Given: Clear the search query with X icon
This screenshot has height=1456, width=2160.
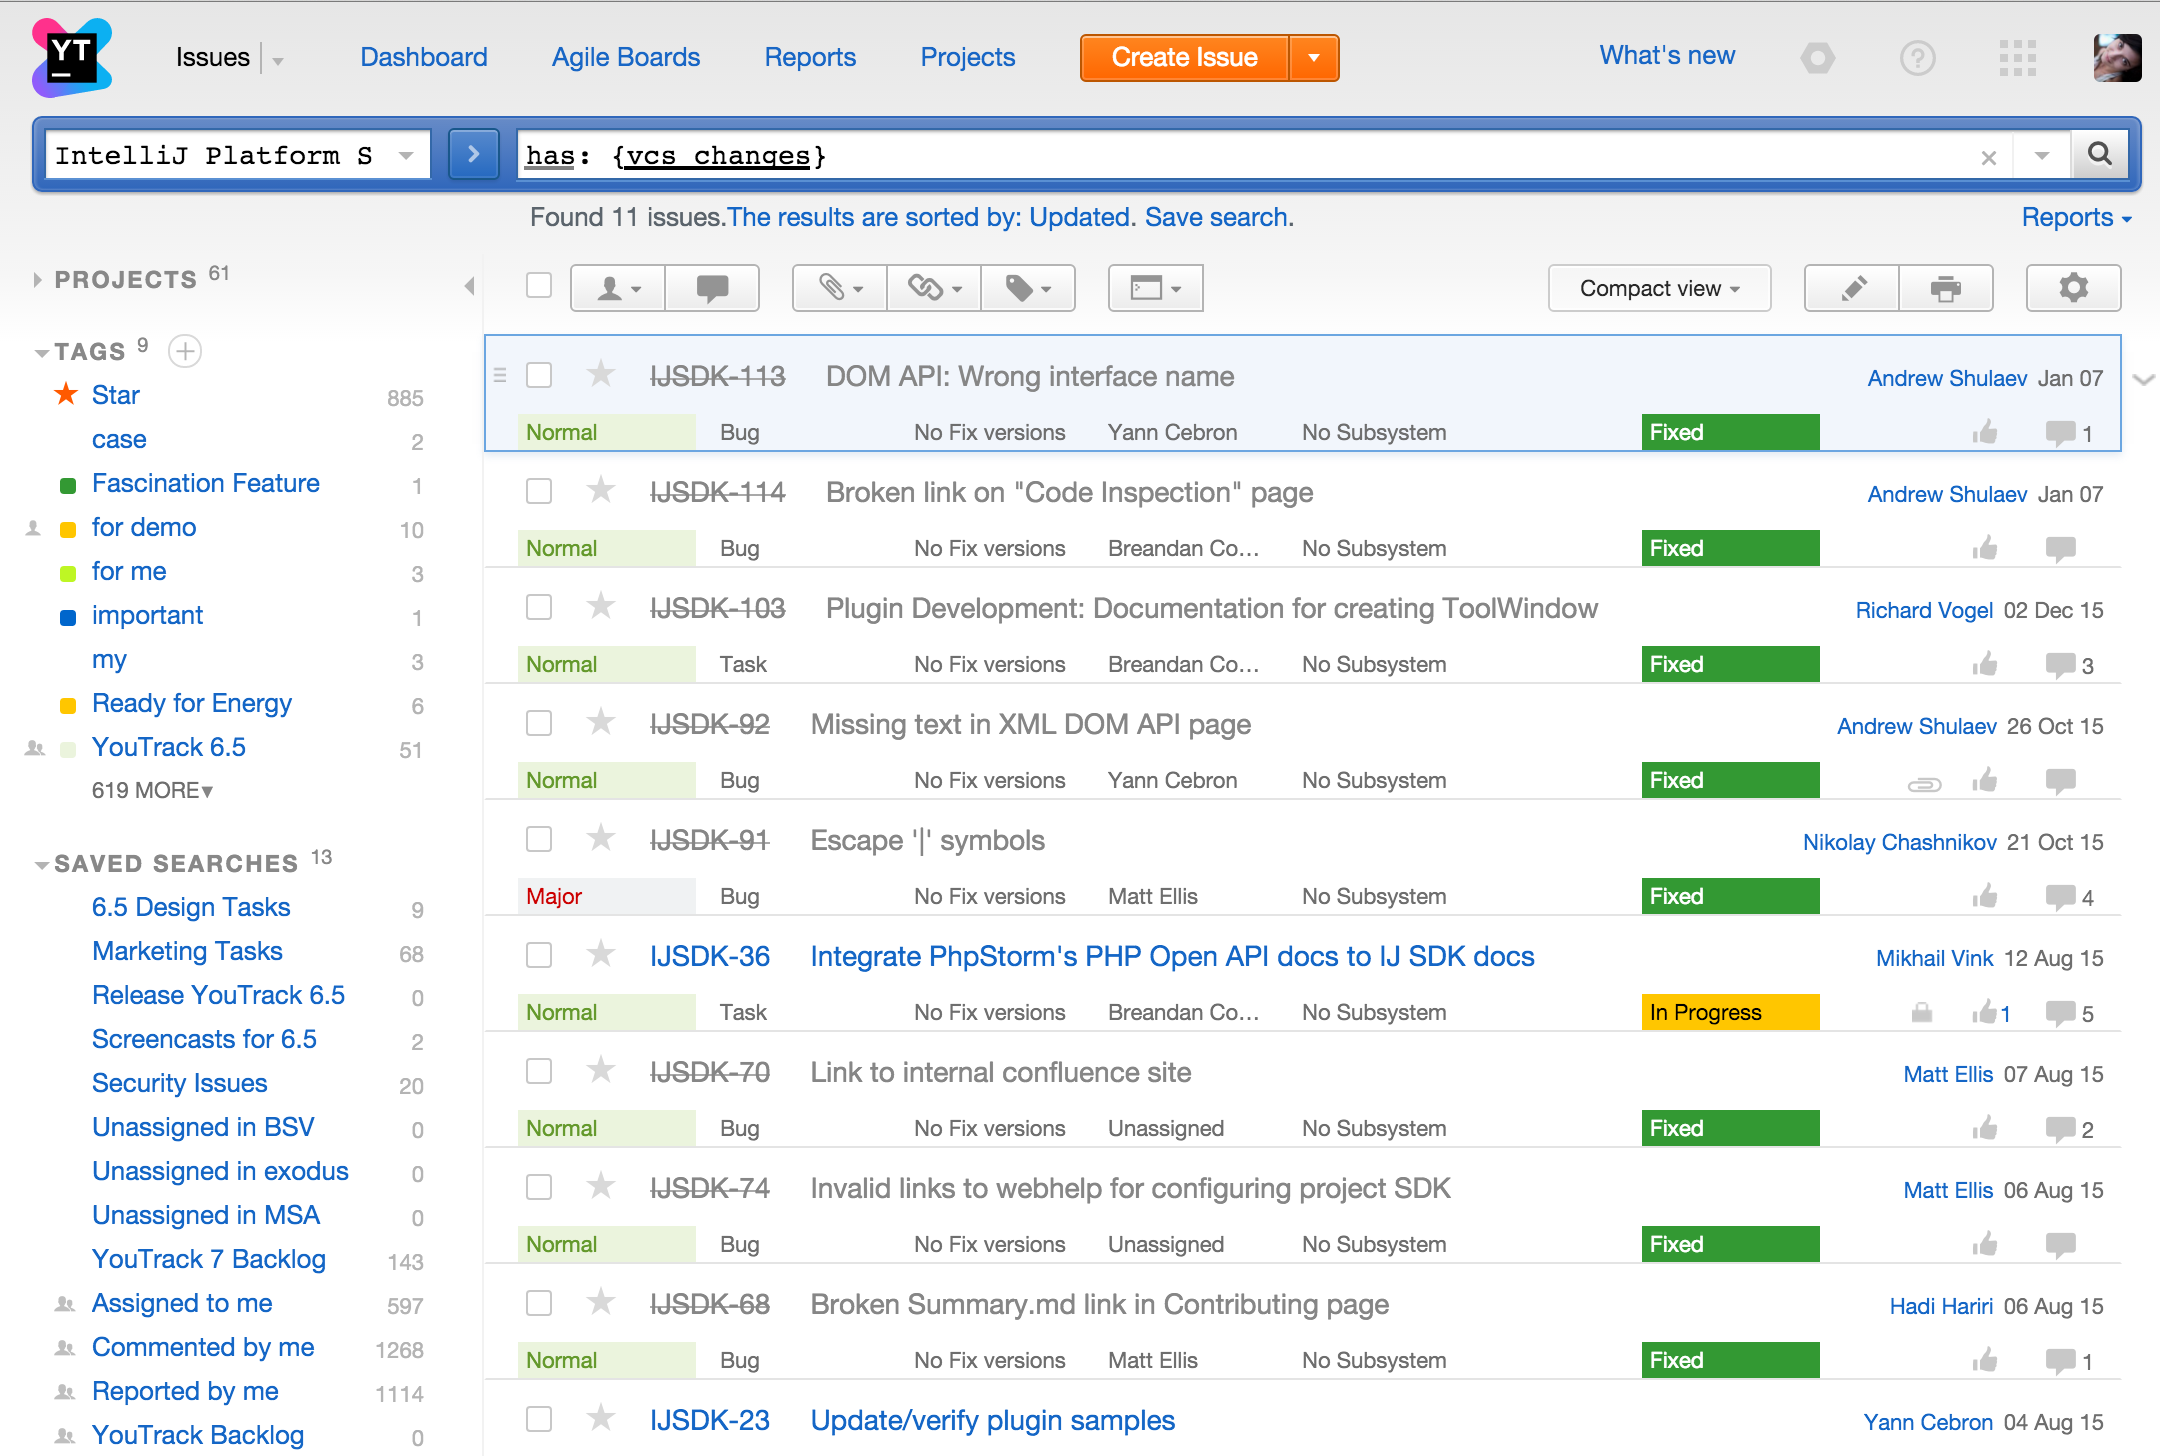Looking at the screenshot, I should pyautogui.click(x=1989, y=157).
